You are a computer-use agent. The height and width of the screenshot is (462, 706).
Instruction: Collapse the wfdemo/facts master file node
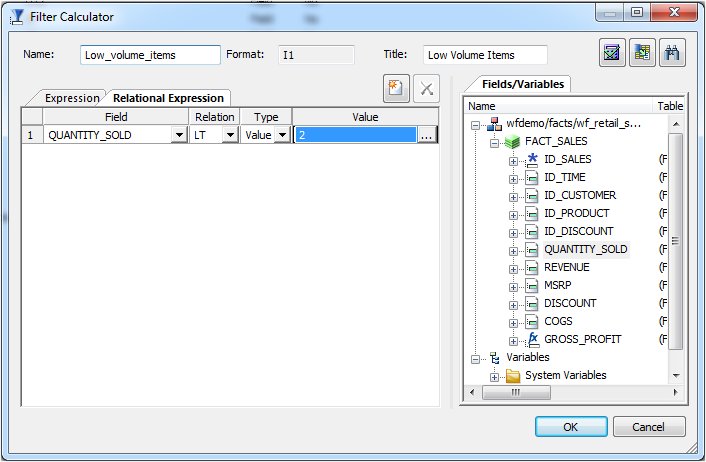475,125
